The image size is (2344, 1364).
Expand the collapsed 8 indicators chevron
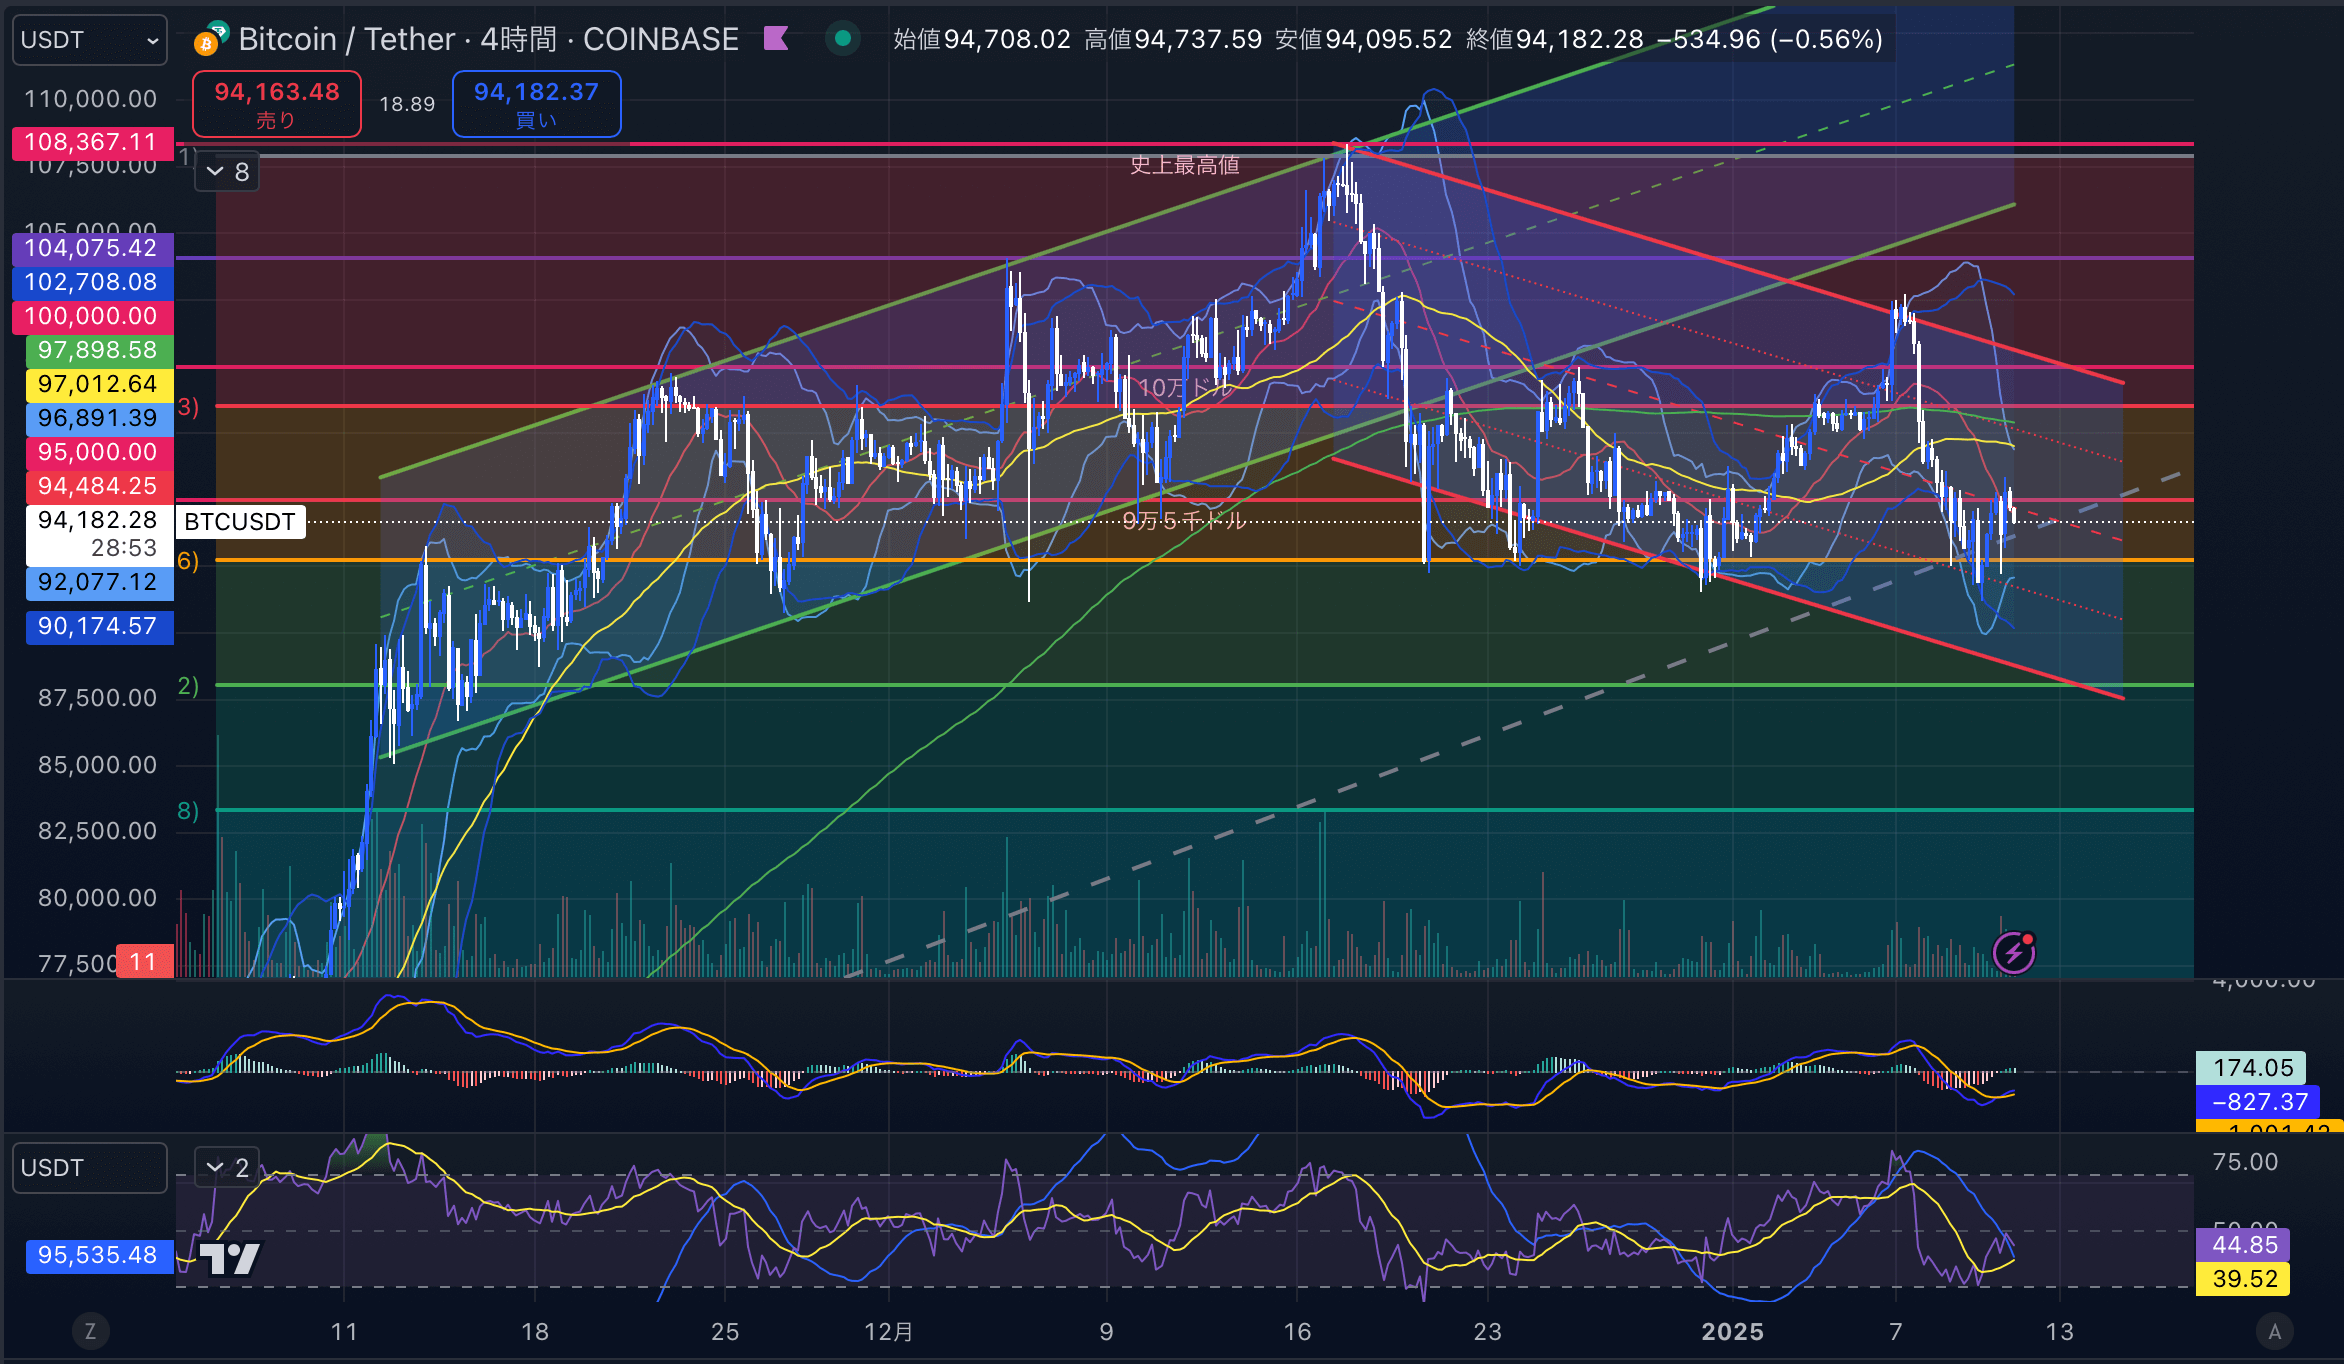point(228,172)
